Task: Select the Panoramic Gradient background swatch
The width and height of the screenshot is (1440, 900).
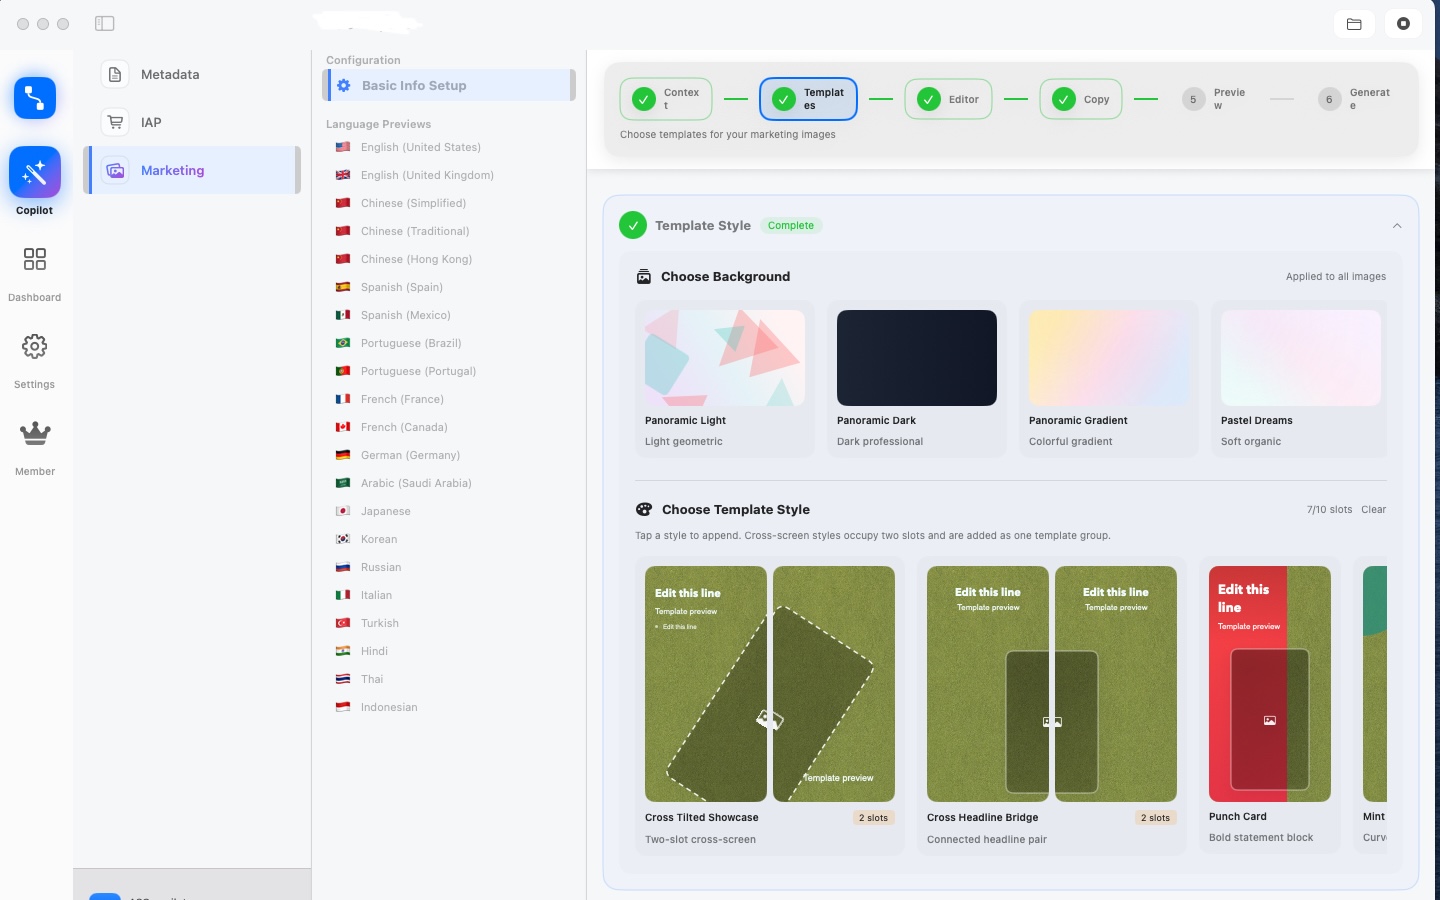Action: [x=1109, y=357]
